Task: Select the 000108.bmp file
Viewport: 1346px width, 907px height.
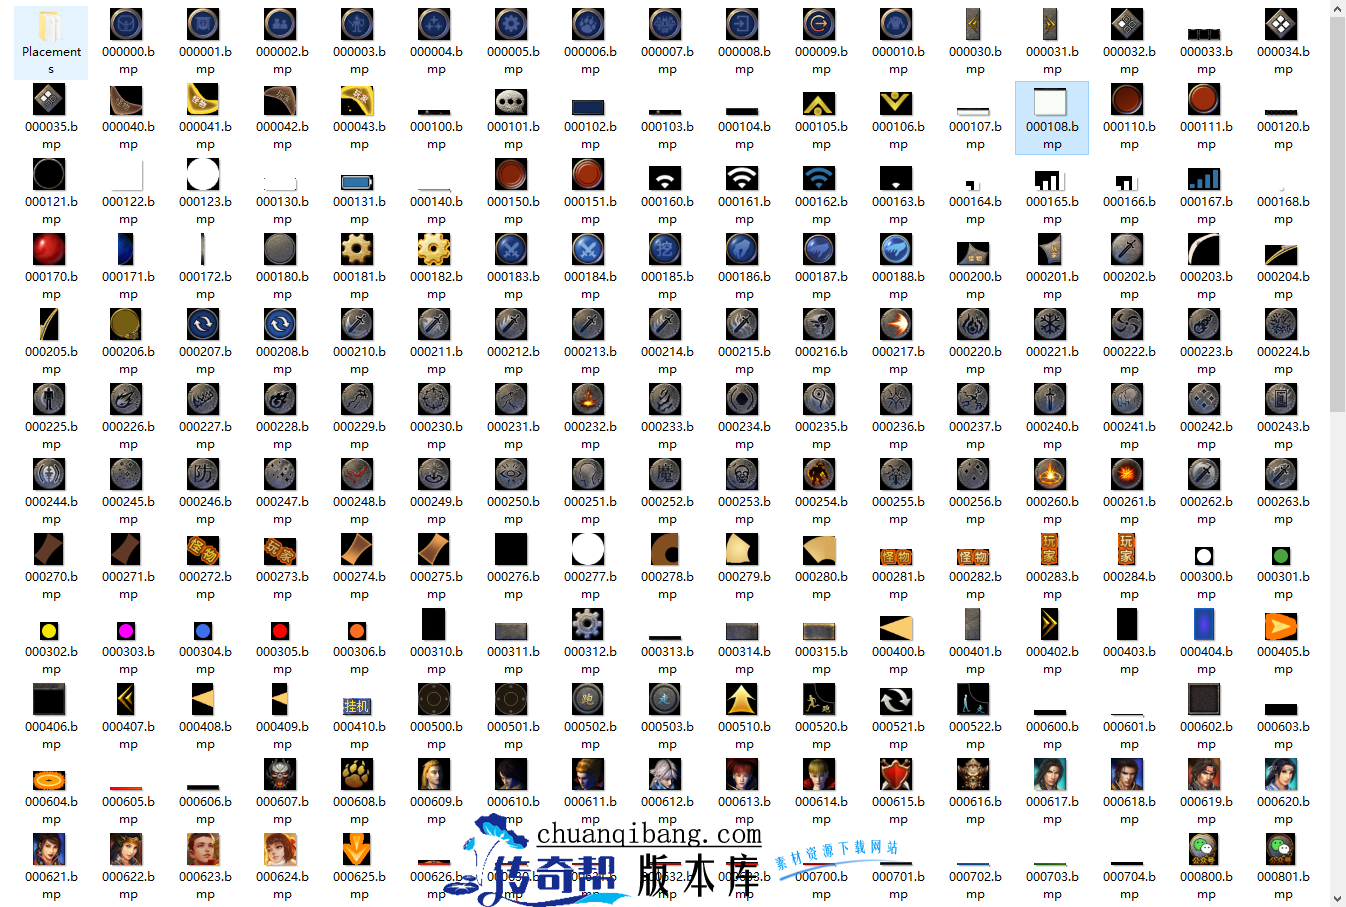Action: click(x=1051, y=117)
